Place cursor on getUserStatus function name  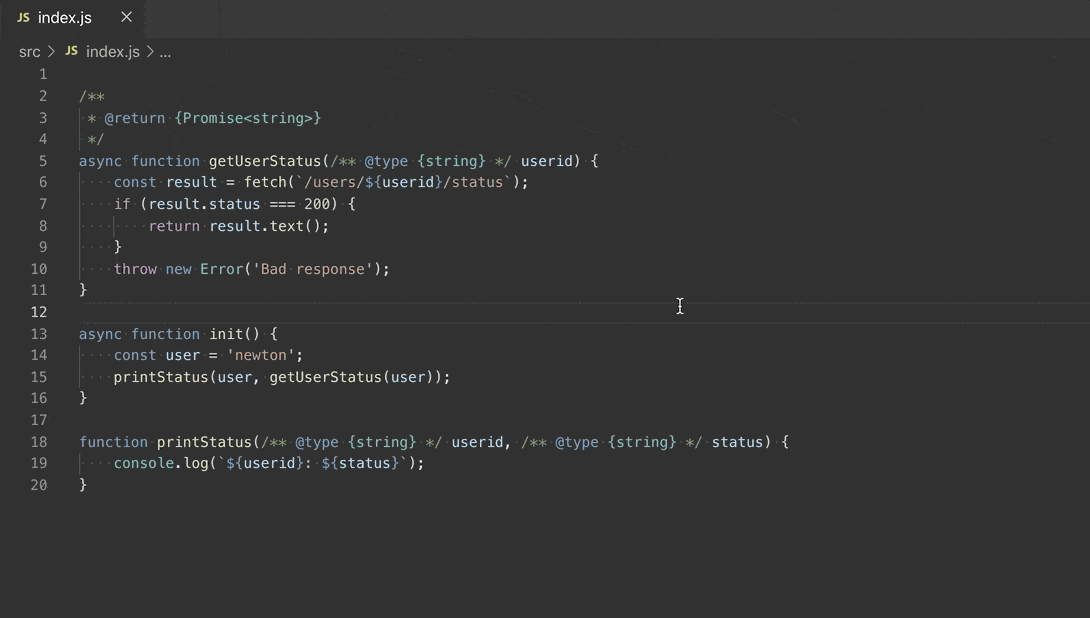[x=264, y=160]
